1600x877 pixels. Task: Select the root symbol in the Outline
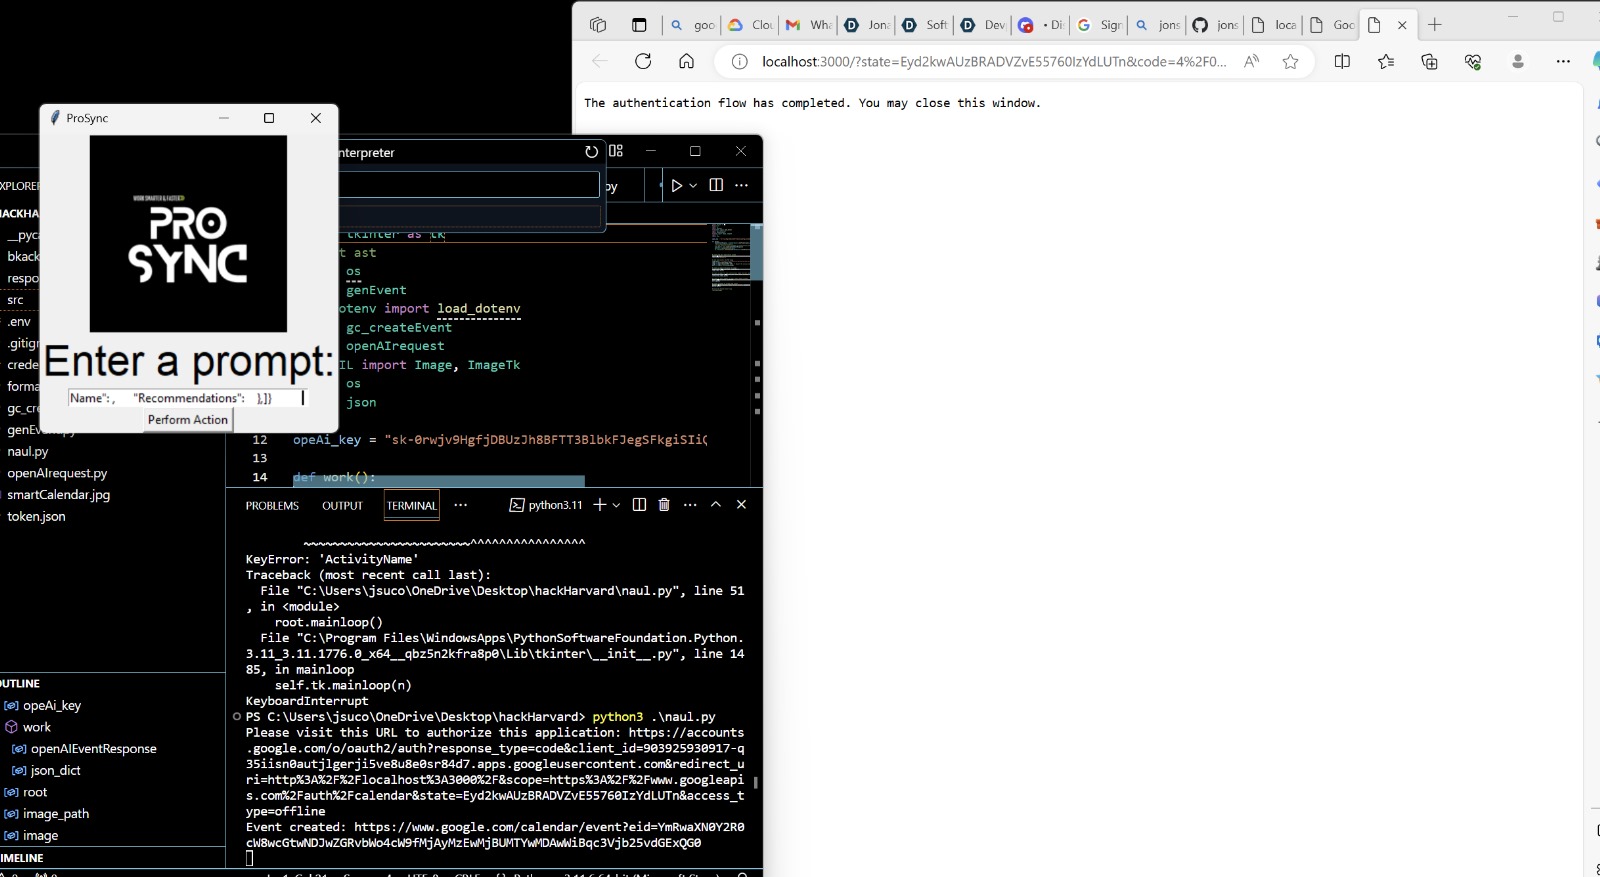pyautogui.click(x=35, y=792)
